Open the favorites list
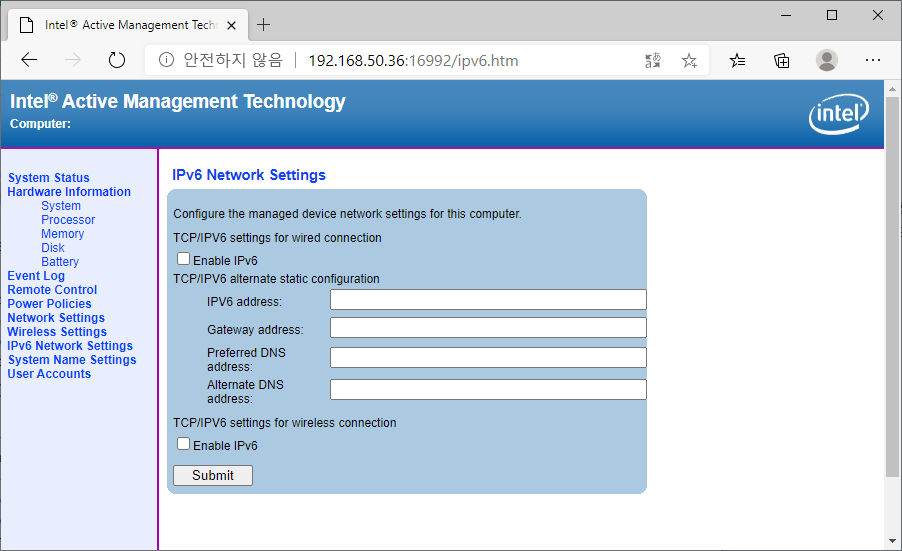 click(x=737, y=60)
